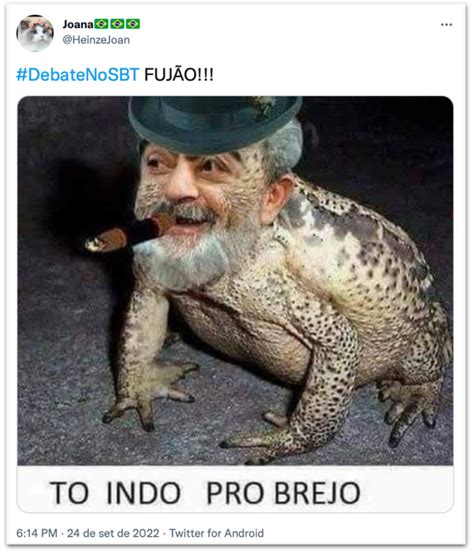Viewport: 474px width, 554px height.
Task: Click the word FUJÃO!!! in tweet text
Action: 179,75
